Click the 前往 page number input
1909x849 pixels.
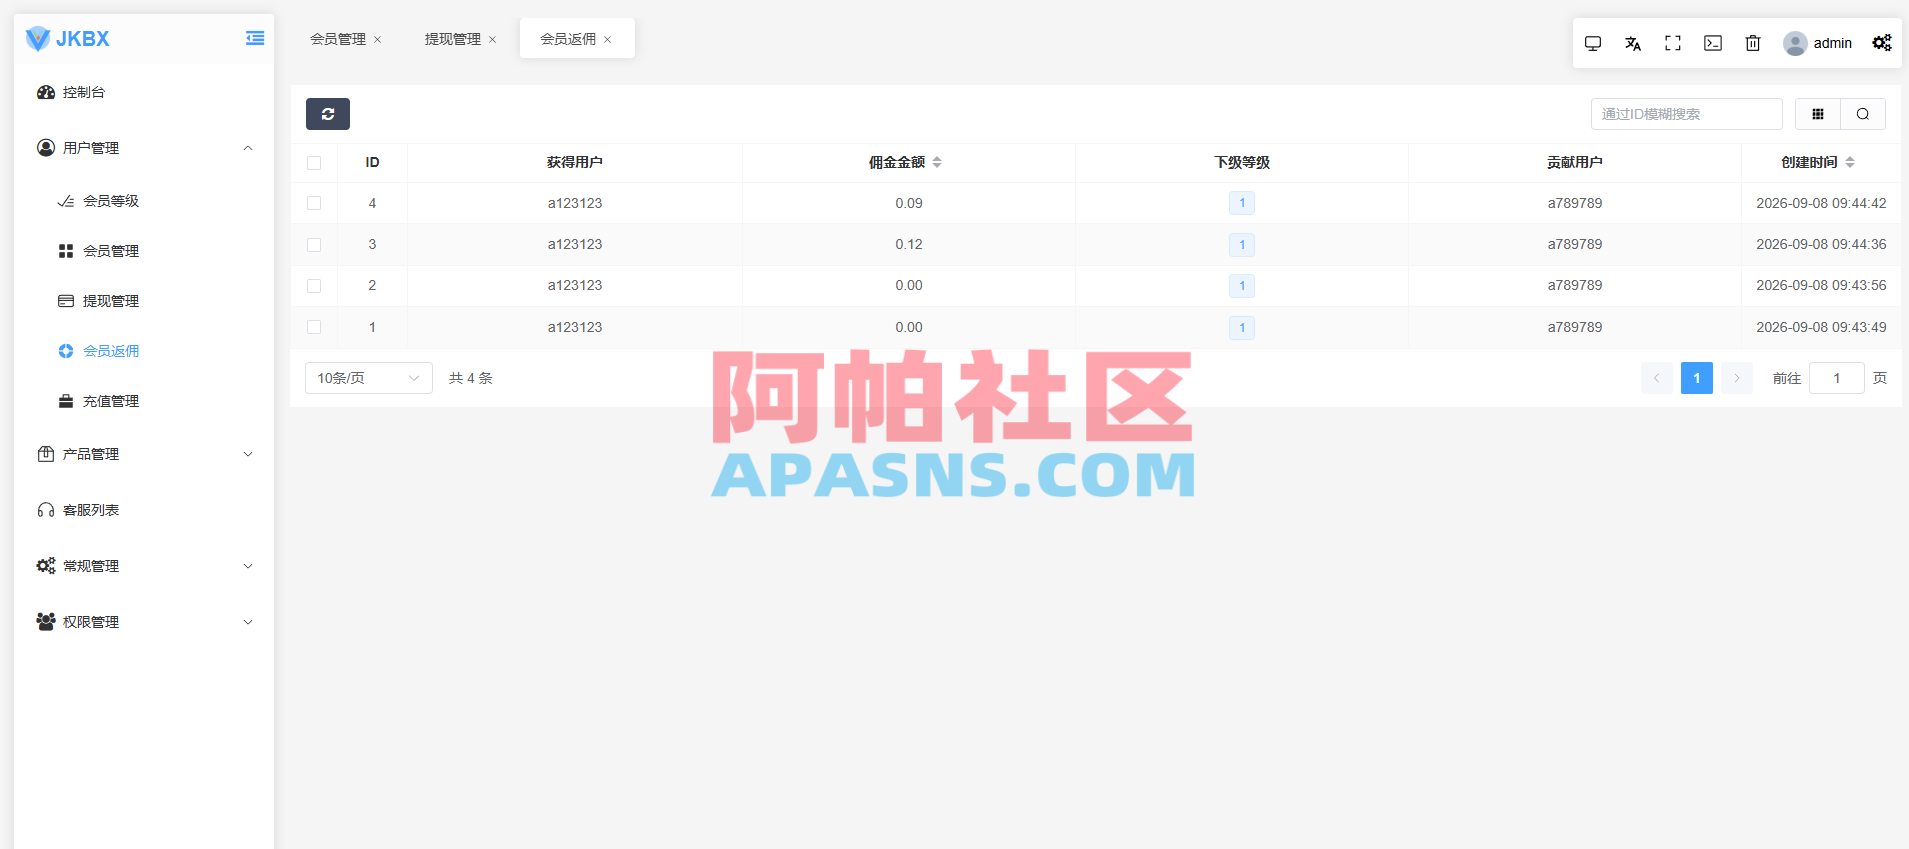pyautogui.click(x=1837, y=378)
